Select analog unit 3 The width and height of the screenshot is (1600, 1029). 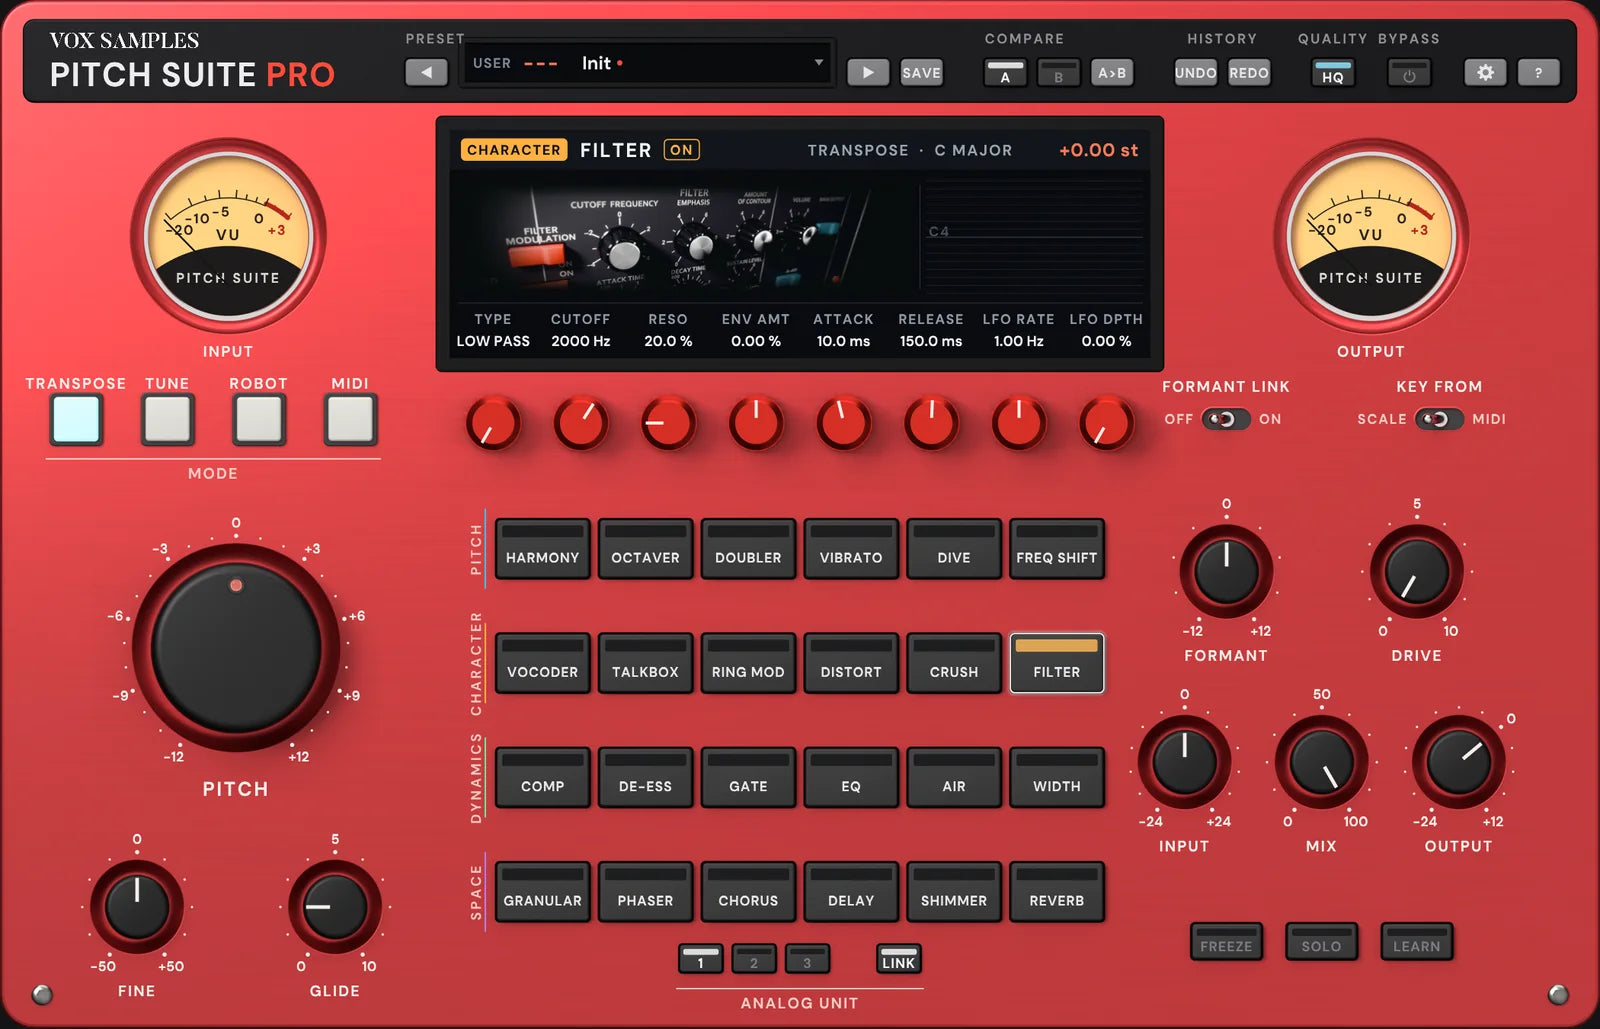click(x=807, y=959)
